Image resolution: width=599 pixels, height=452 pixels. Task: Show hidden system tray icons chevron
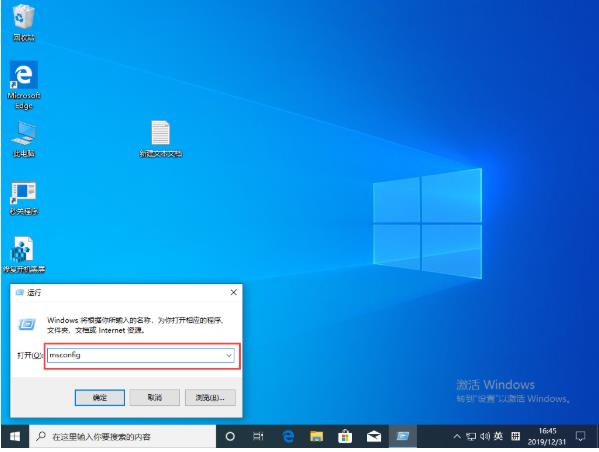[x=457, y=436]
